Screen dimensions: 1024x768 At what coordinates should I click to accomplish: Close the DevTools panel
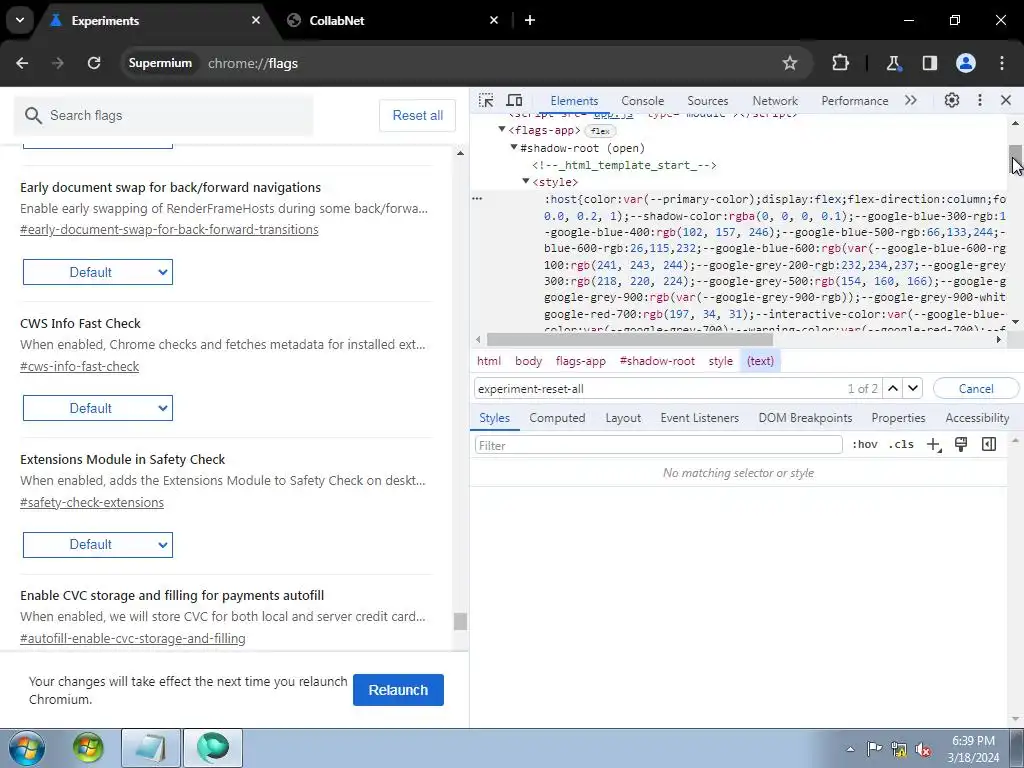(1006, 101)
